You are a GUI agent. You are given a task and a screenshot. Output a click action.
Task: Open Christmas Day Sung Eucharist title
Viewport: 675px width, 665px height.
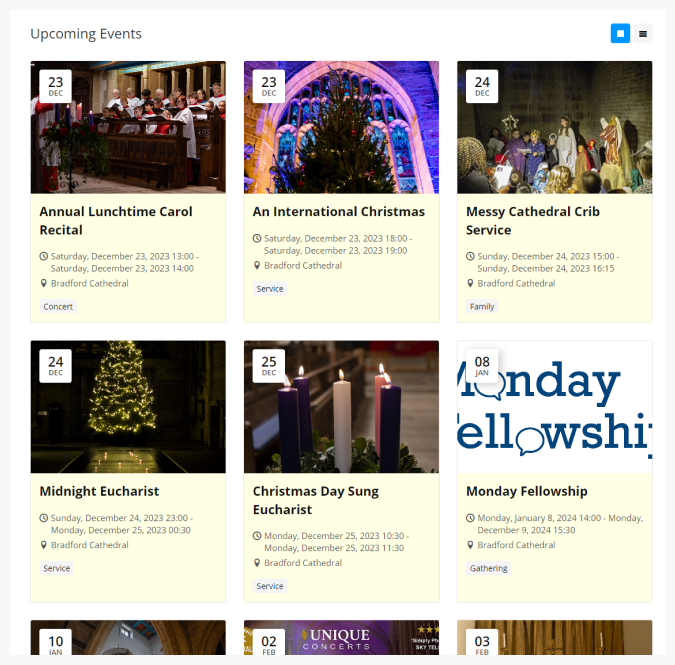(316, 500)
